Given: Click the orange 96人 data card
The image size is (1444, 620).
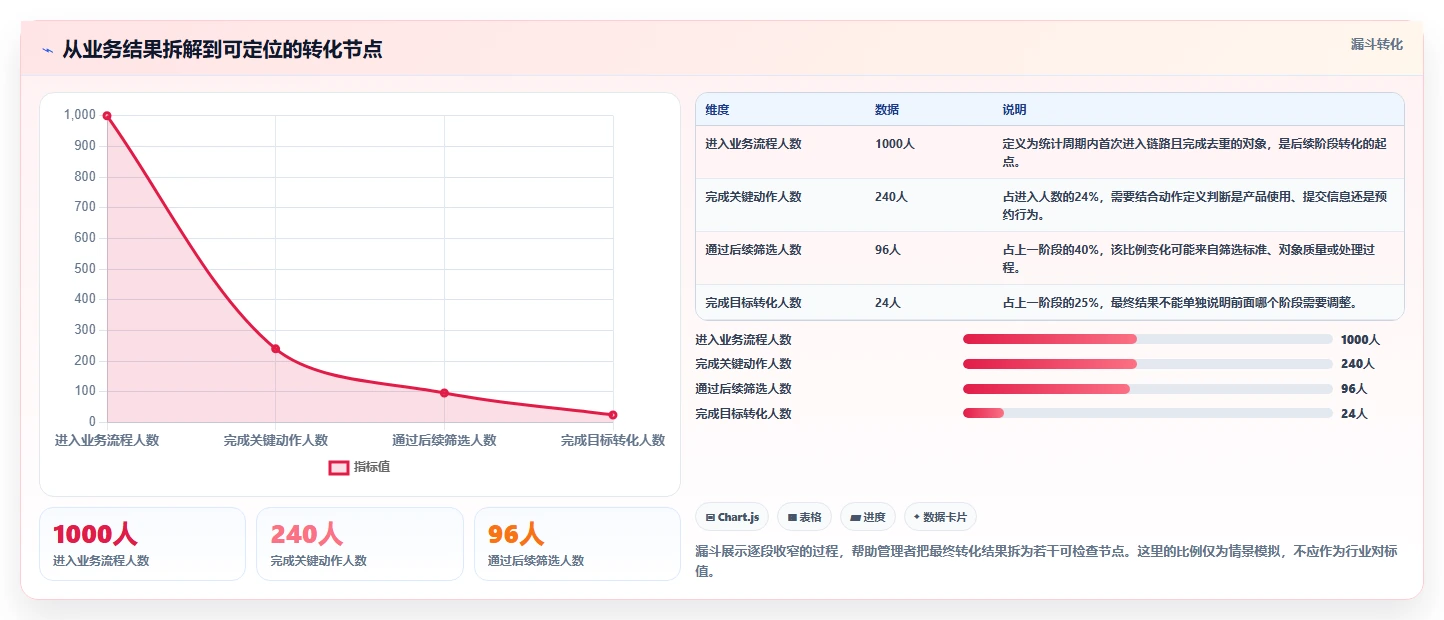Looking at the screenshot, I should (577, 544).
